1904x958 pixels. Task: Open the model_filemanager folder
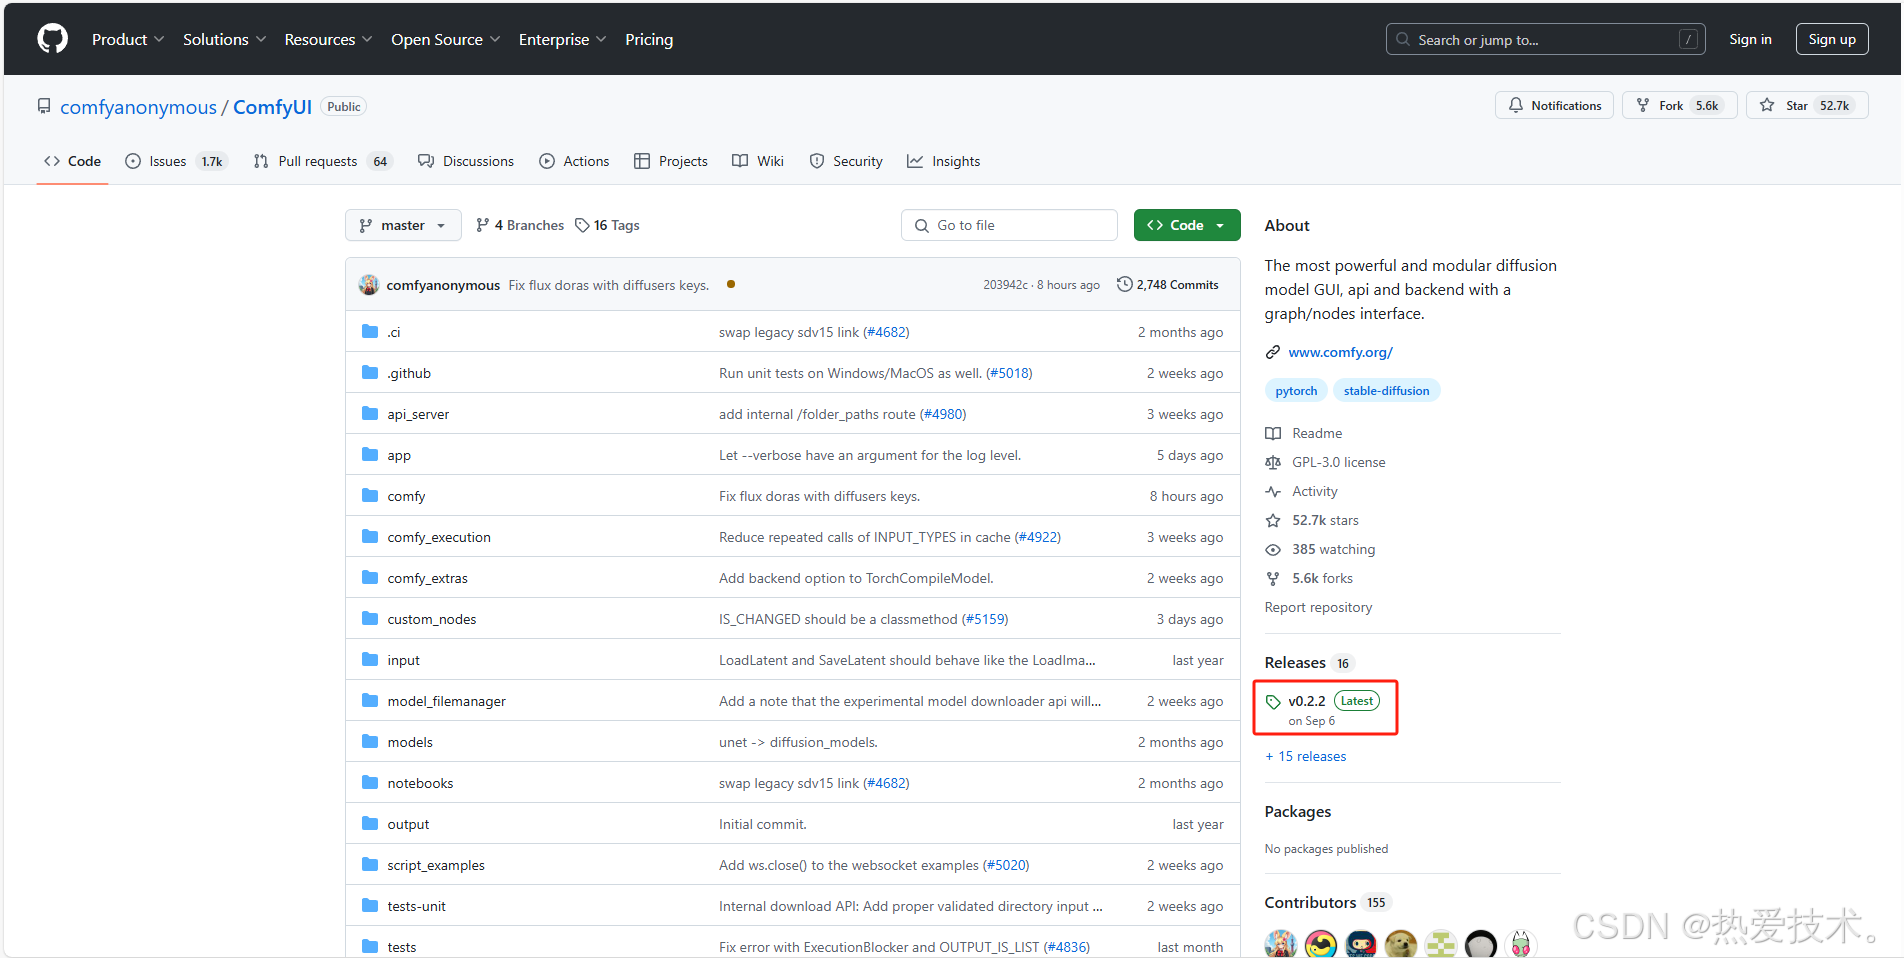[447, 701]
